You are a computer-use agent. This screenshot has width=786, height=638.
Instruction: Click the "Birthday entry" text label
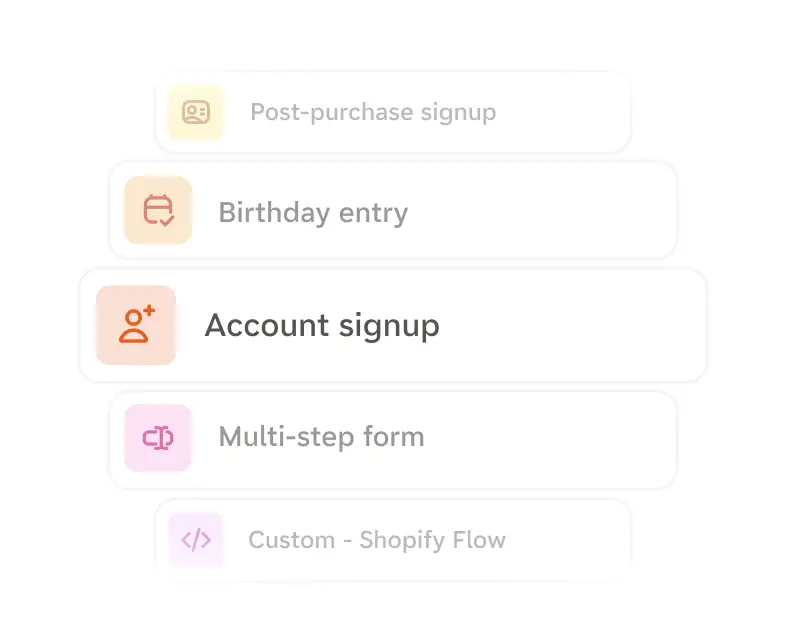[313, 213]
